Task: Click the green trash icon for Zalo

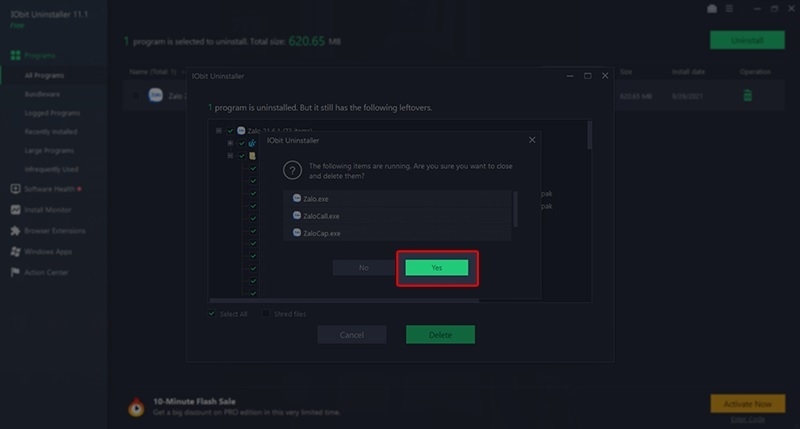Action: 746,96
